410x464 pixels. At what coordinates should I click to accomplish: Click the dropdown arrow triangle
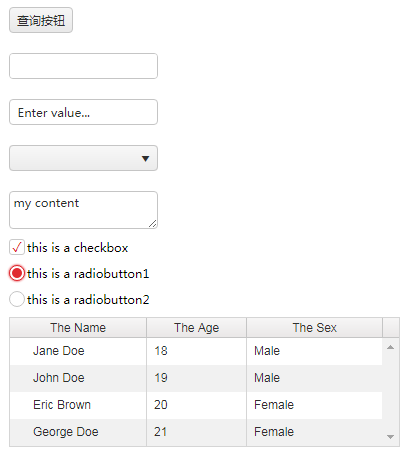click(x=145, y=159)
